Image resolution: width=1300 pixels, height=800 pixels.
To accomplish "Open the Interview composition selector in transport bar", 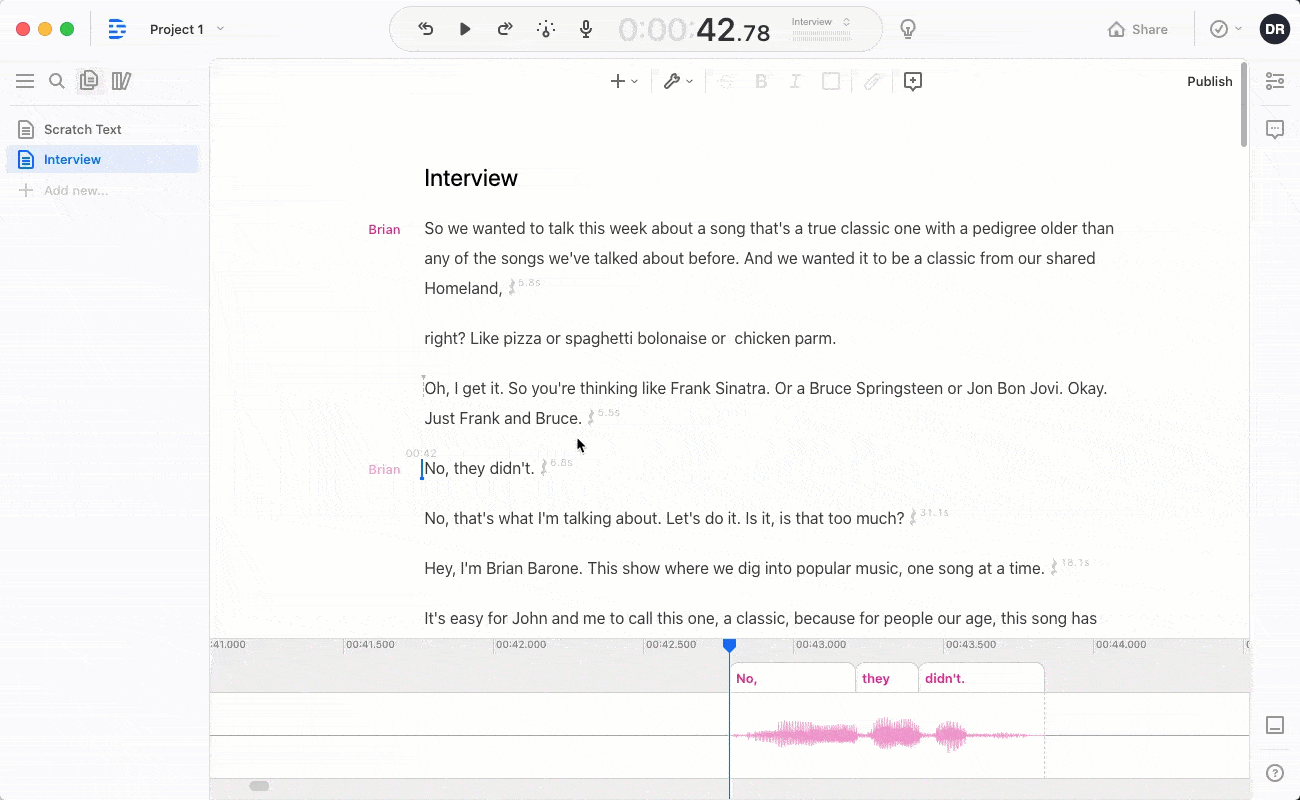I will pos(820,22).
